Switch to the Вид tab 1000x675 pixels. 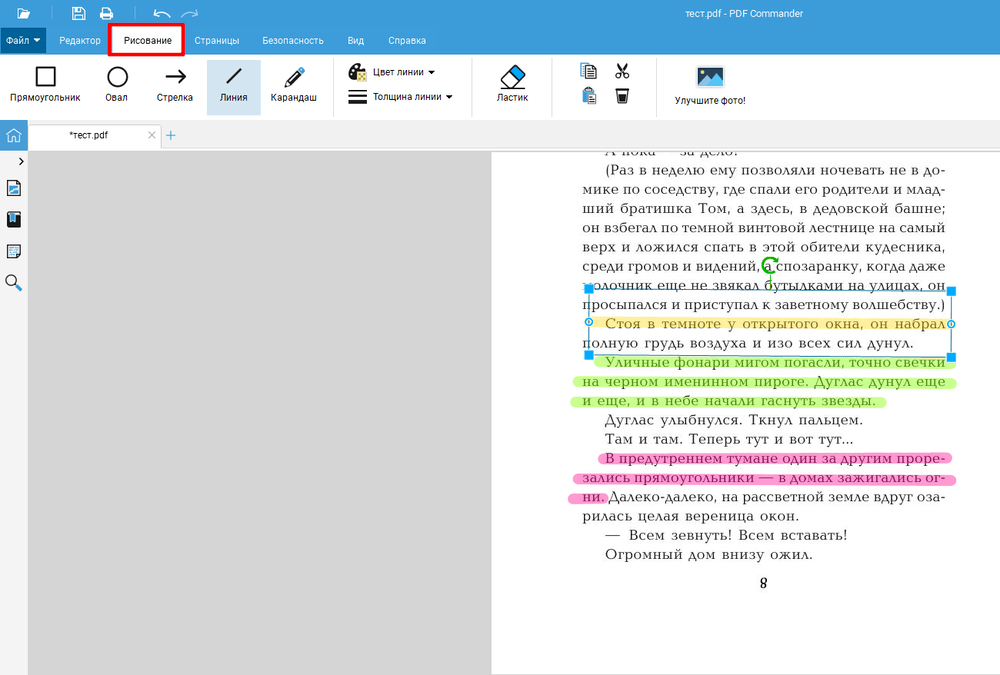coord(356,40)
